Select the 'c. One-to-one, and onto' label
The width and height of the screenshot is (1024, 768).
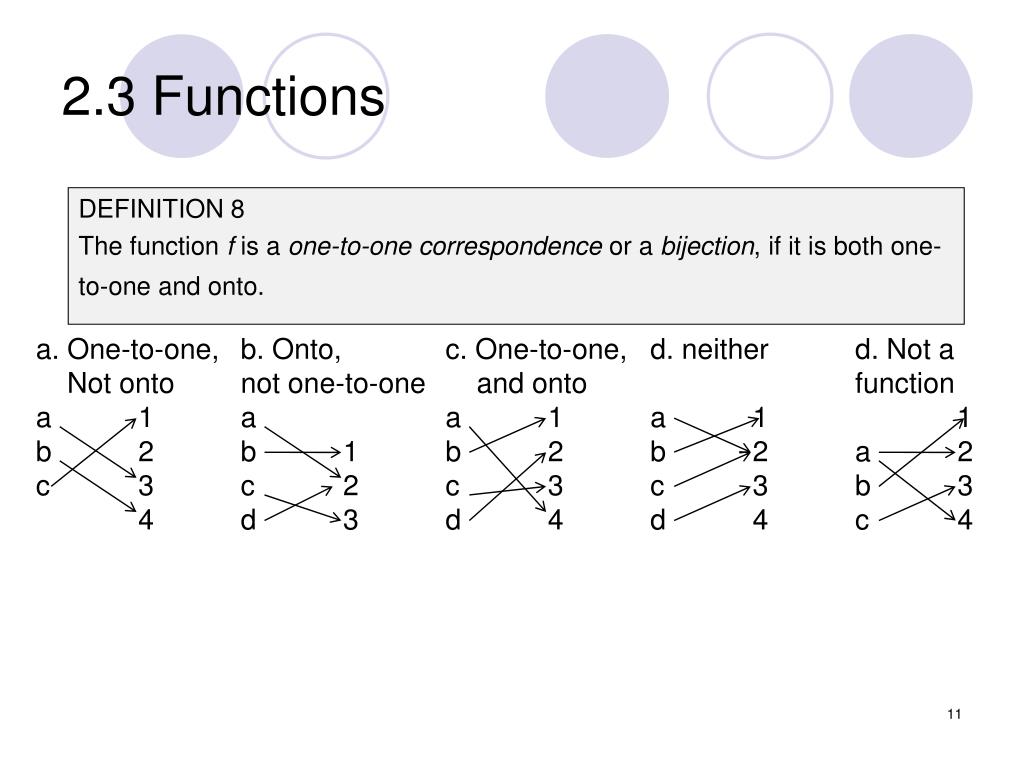click(536, 366)
